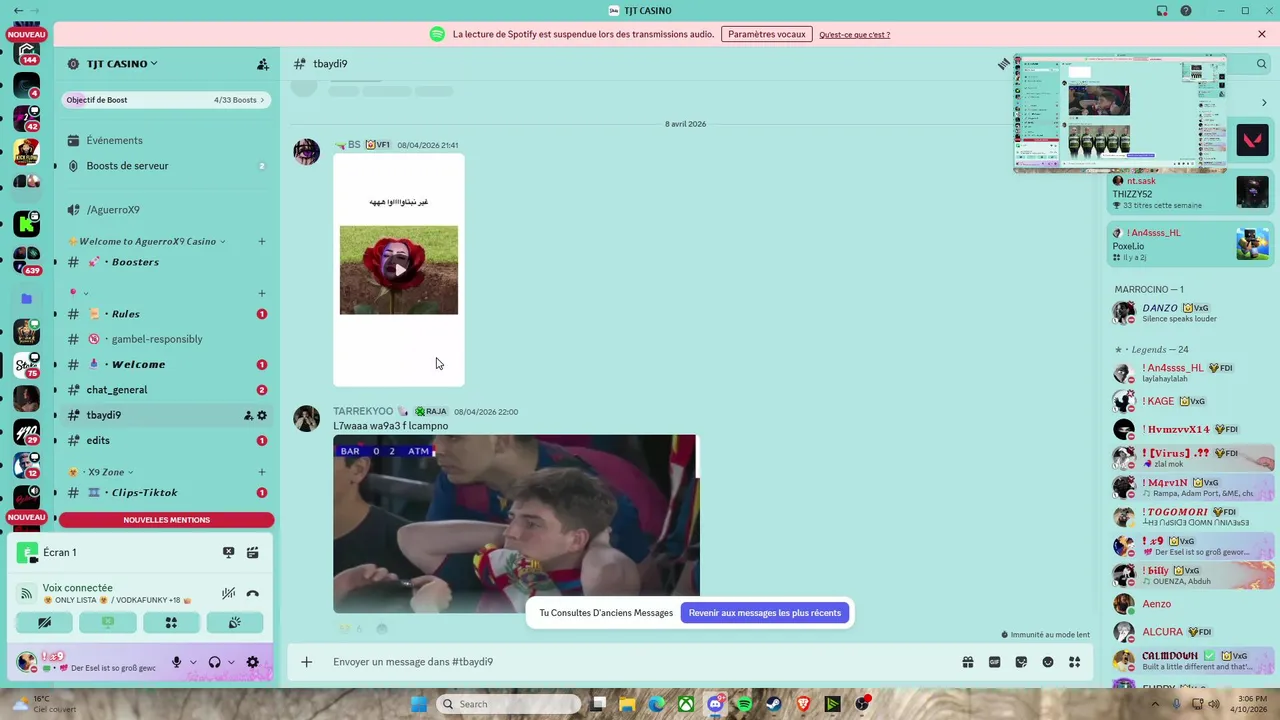Click the plus attach button in message bar
Screen dimensions: 1280x720
pyautogui.click(x=307, y=662)
